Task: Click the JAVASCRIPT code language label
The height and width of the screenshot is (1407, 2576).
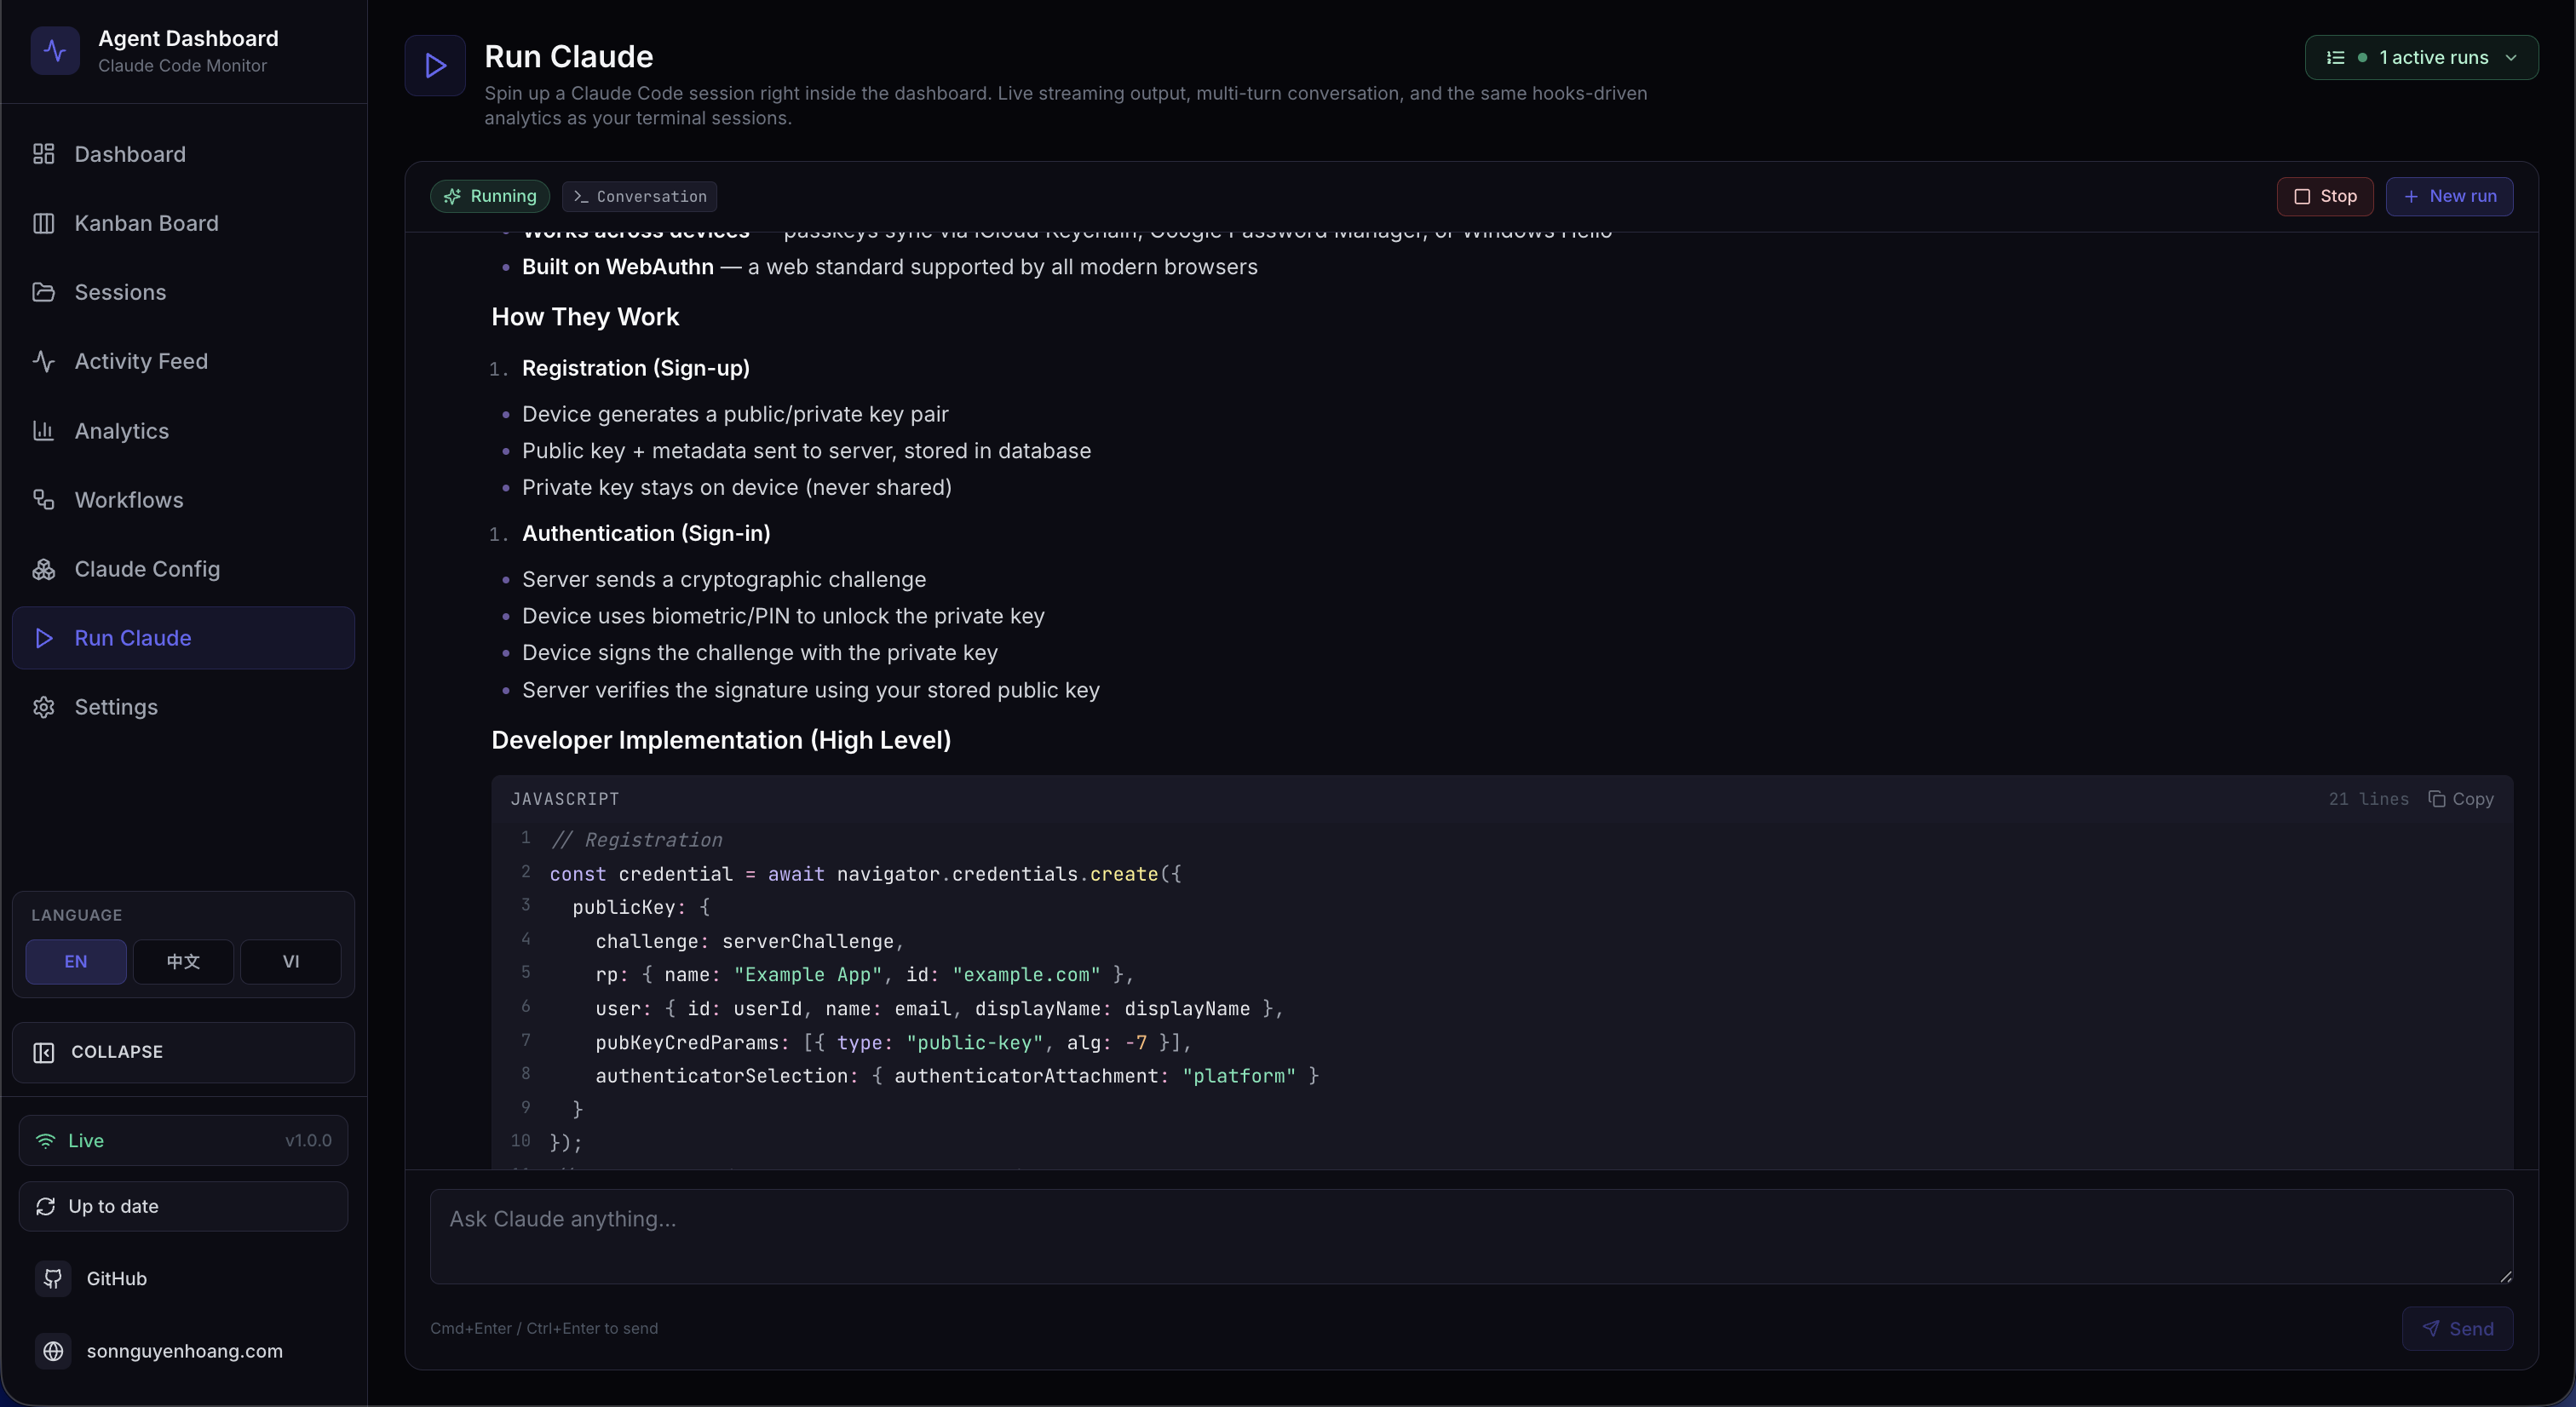Action: point(565,799)
